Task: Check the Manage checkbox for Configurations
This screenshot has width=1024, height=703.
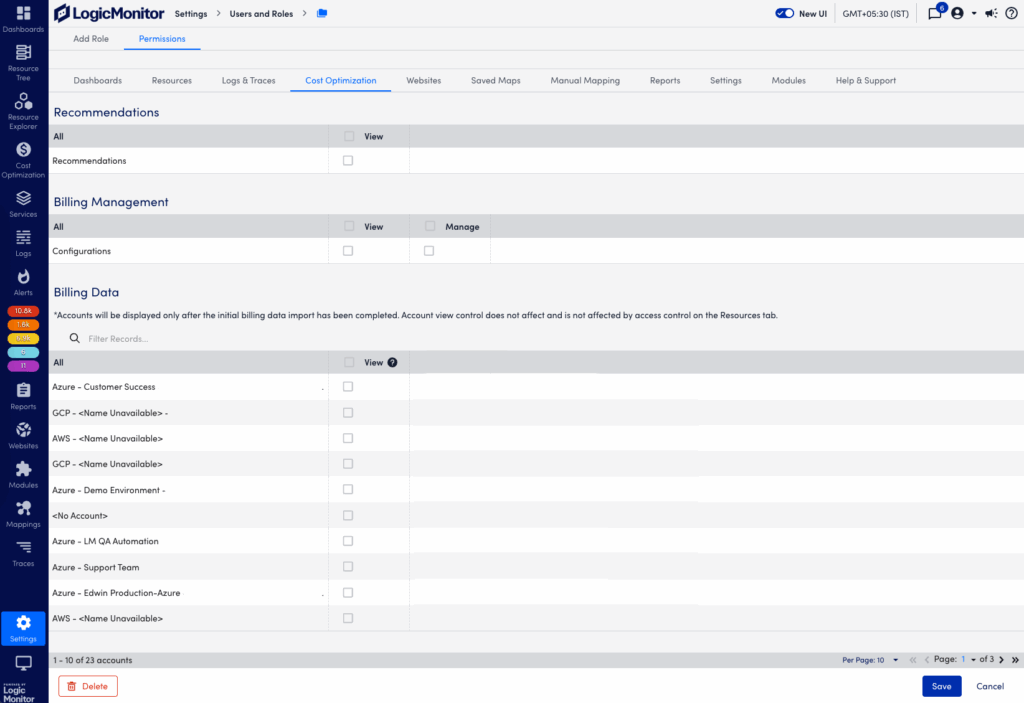Action: [428, 250]
